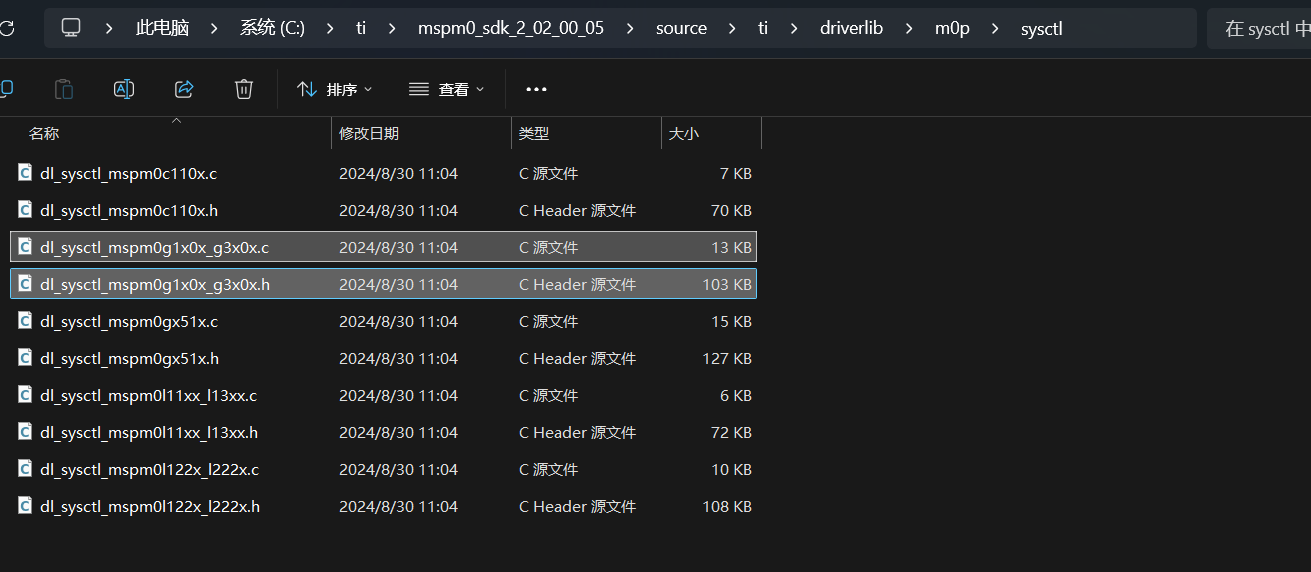1311x572 pixels.
Task: Open the 排序 sort dropdown
Action: point(335,89)
